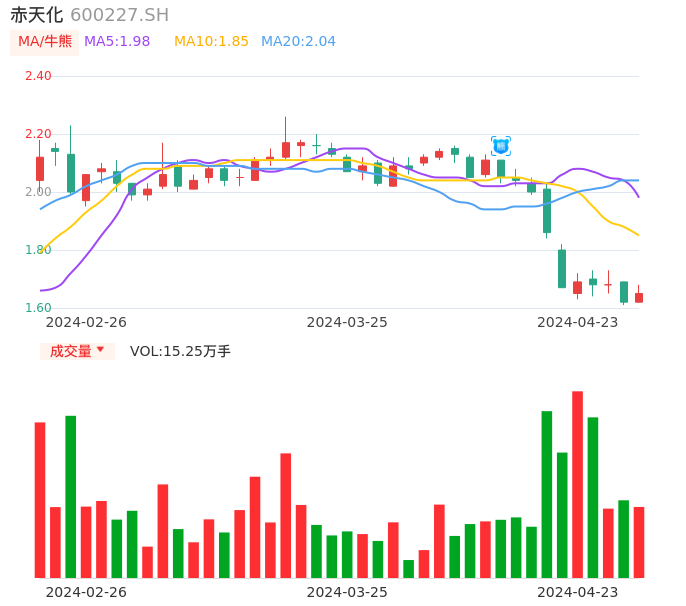This screenshot has width=686, height=606.
Task: Click the red dropdown arrow beside 成交量
Action: [100, 350]
